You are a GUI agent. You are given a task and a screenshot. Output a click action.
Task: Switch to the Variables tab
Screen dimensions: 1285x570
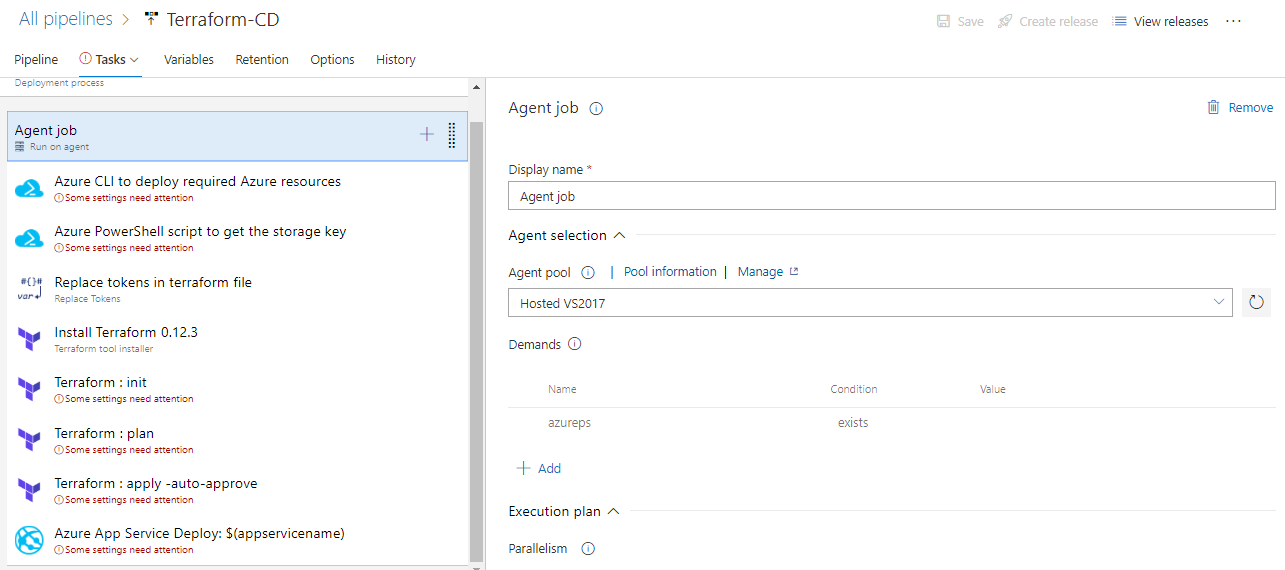click(189, 60)
